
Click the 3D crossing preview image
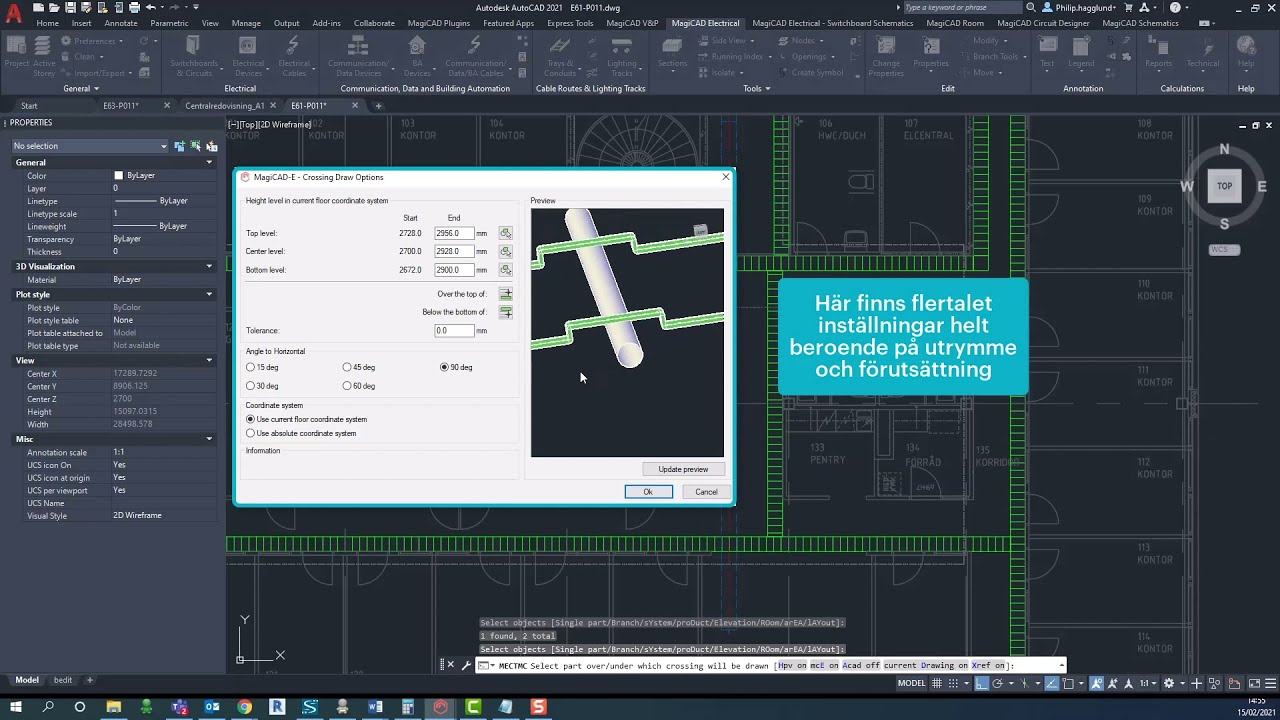tap(627, 333)
